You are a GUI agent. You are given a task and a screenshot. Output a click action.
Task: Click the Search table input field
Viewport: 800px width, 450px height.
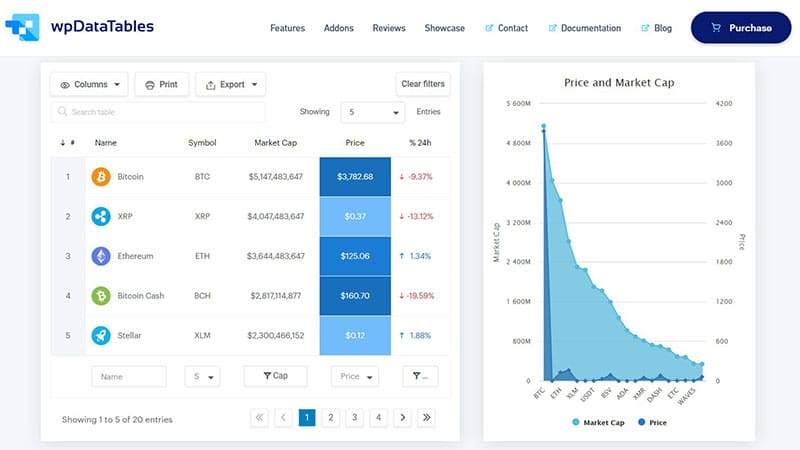pyautogui.click(x=158, y=112)
